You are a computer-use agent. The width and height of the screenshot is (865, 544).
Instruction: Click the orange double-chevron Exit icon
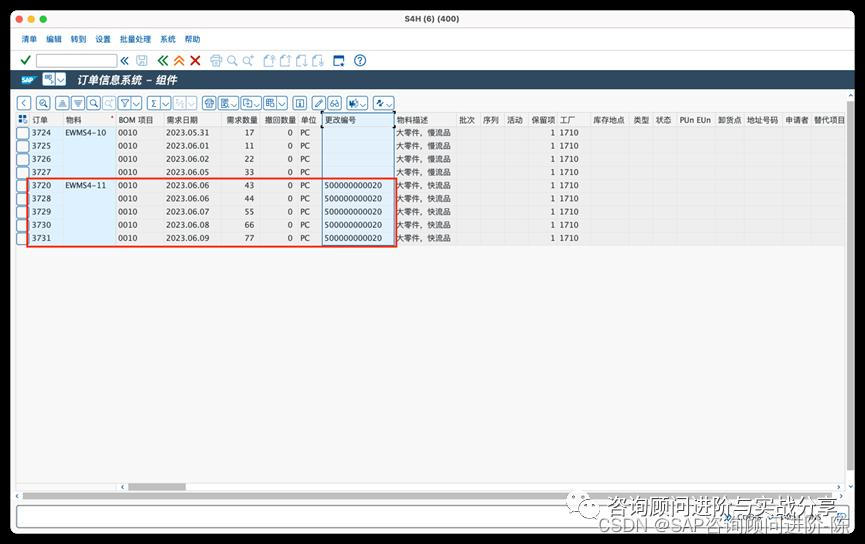pyautogui.click(x=179, y=61)
